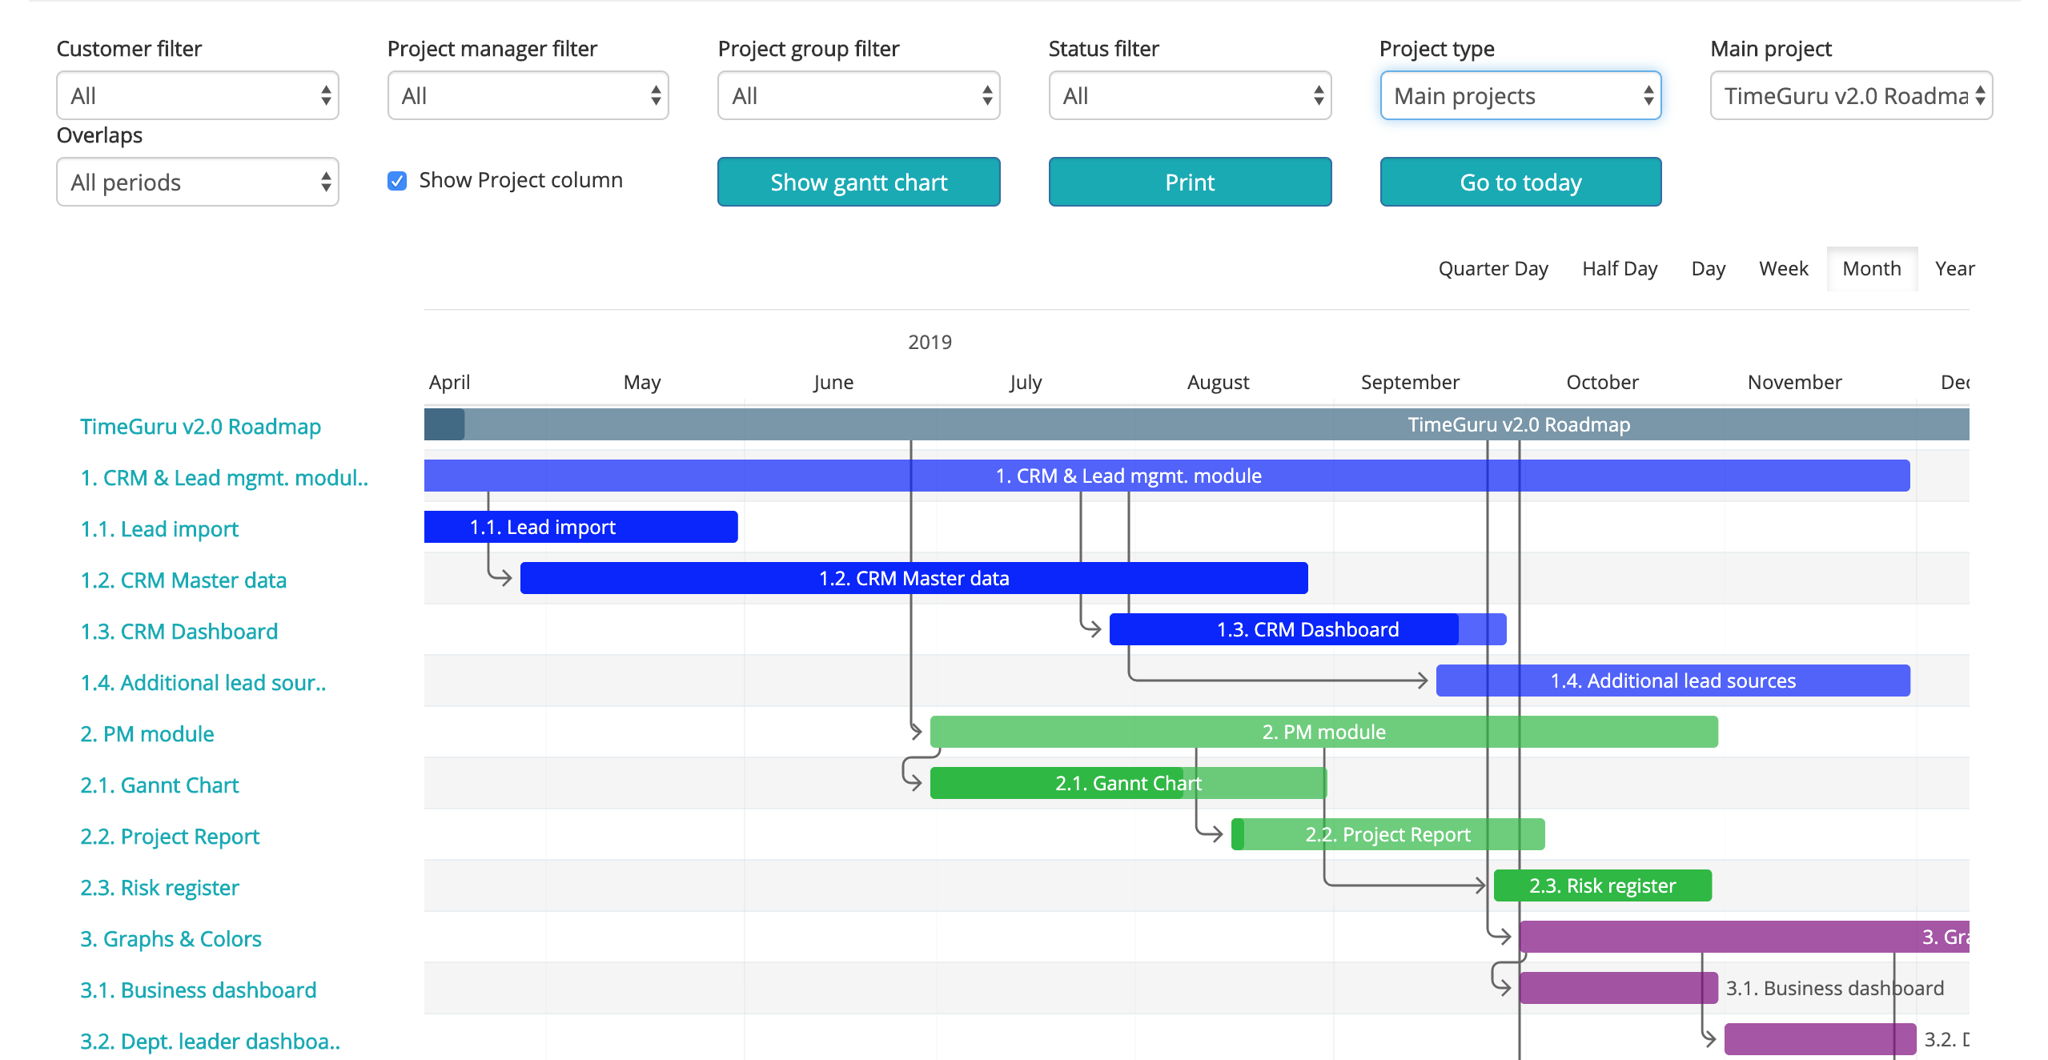
Task: Open the Project manager filter dropdown
Action: 528,96
